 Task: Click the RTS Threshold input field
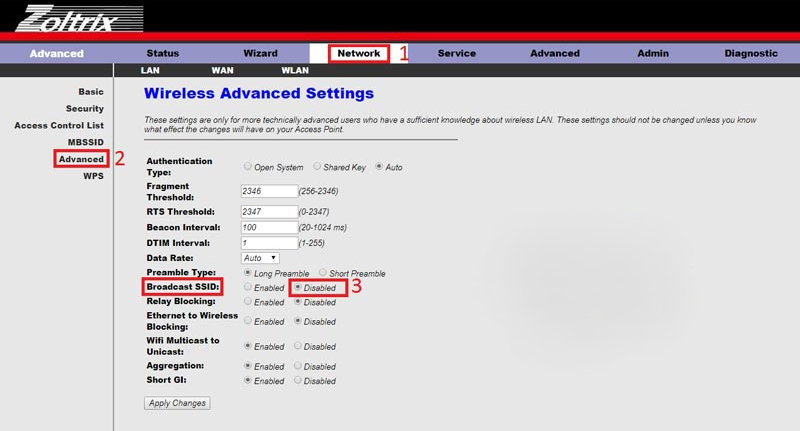click(269, 212)
